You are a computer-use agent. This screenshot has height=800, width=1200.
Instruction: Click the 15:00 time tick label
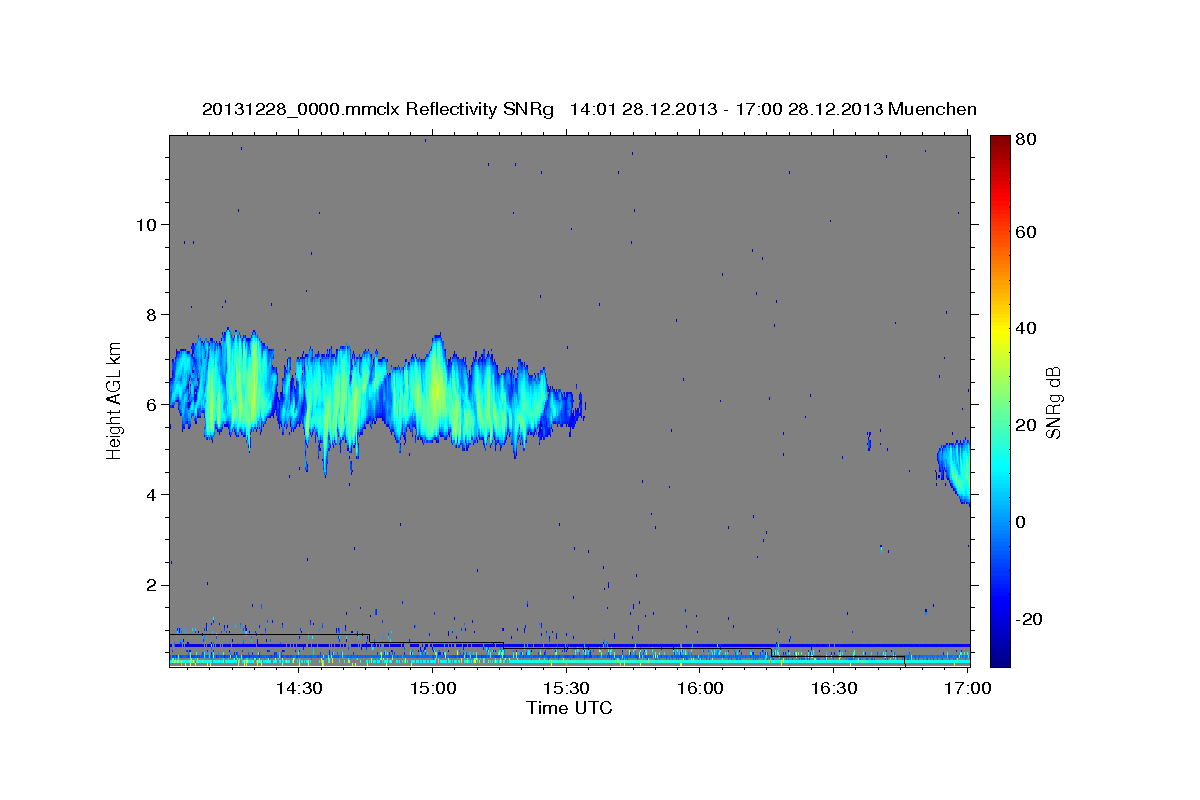[x=432, y=689]
